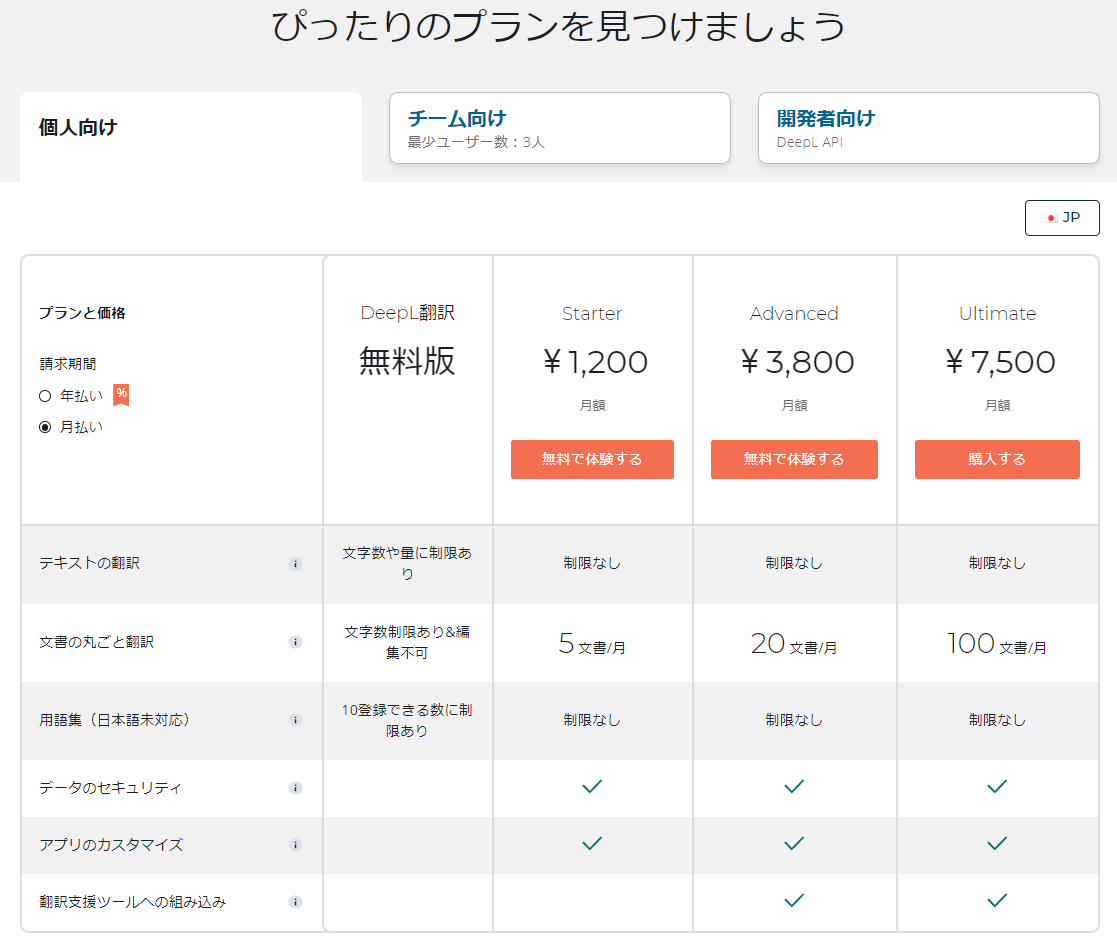1117x948 pixels.
Task: Click info icon beside データのセキュリティ
Action: point(295,788)
